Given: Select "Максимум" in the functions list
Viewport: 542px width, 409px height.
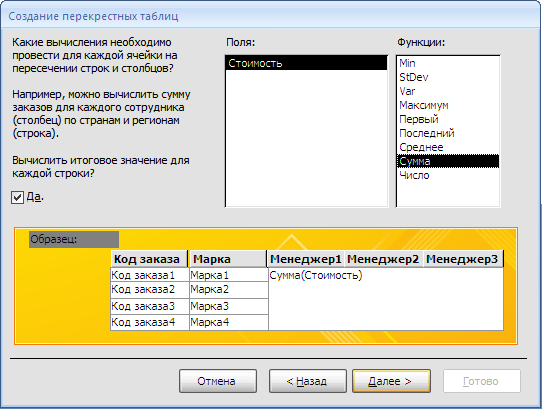Looking at the screenshot, I should coord(448,105).
